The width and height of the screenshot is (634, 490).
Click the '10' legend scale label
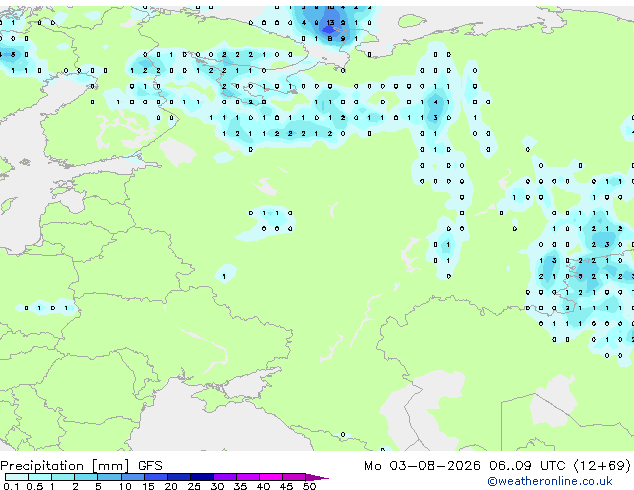pos(125,486)
